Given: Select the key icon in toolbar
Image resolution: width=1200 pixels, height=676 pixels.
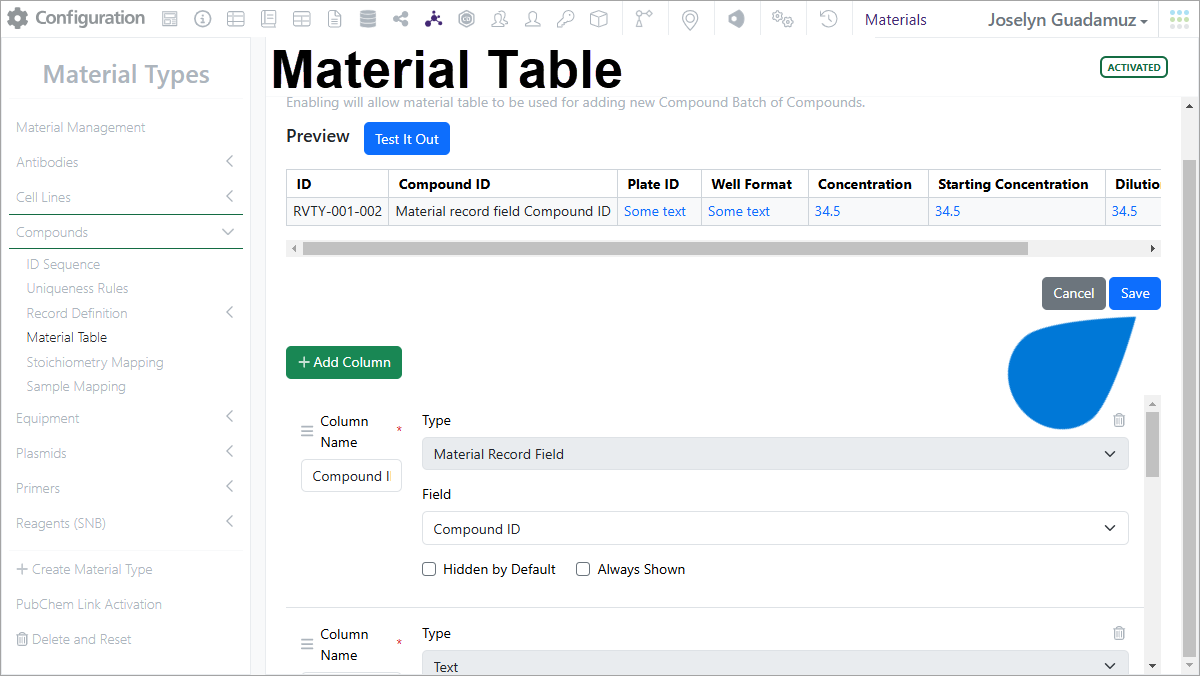Looking at the screenshot, I should tap(566, 19).
